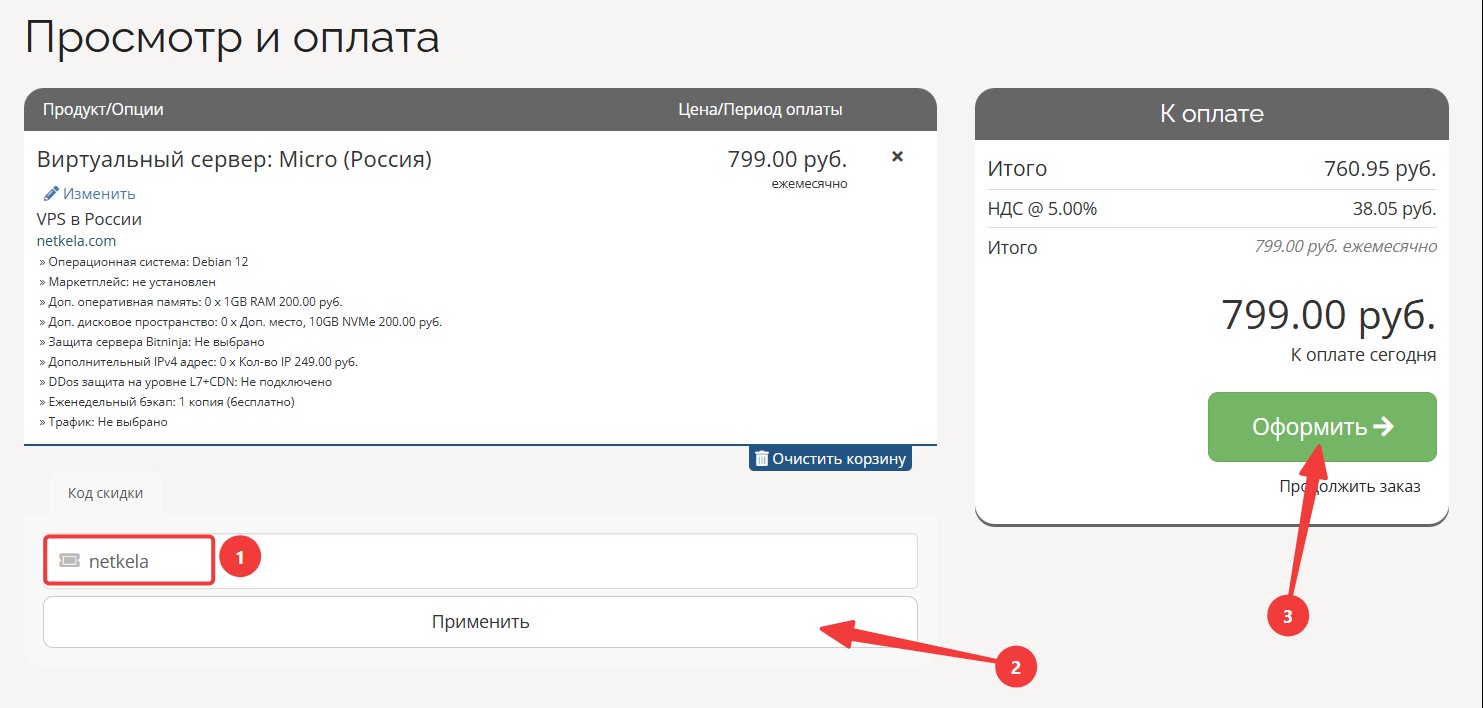Click Продолжить заказ below the checkout button

(1350, 486)
